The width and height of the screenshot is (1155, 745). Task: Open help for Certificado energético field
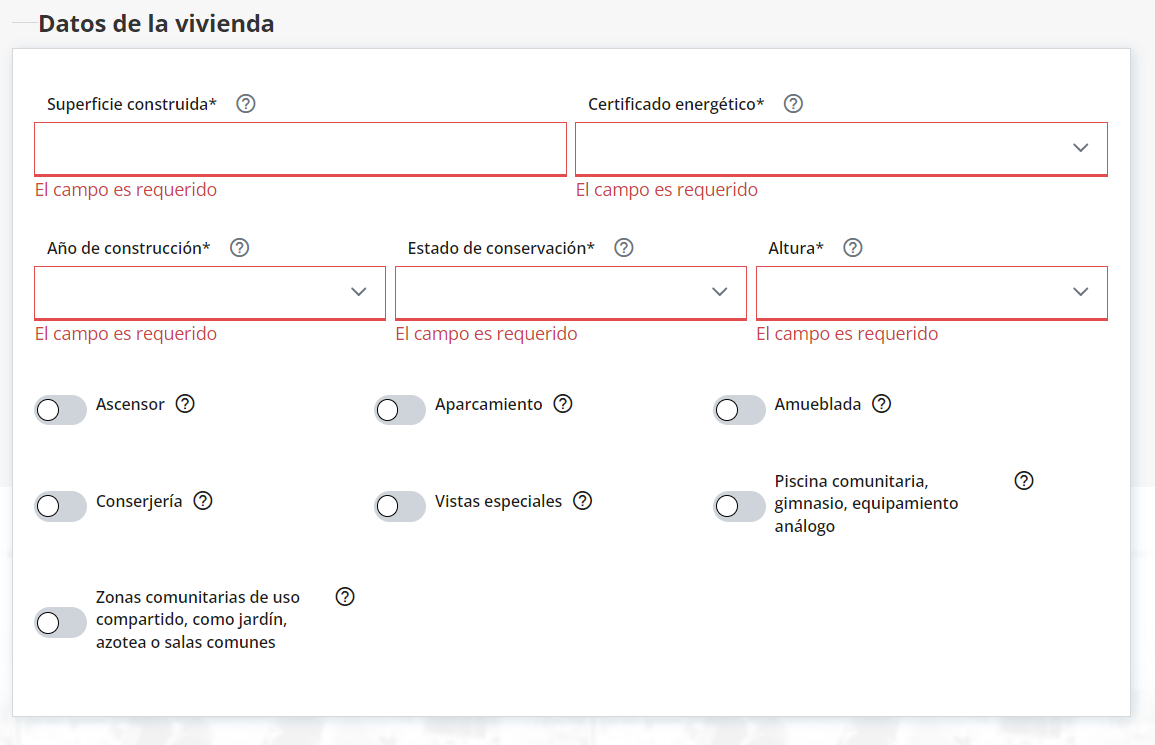coord(793,103)
